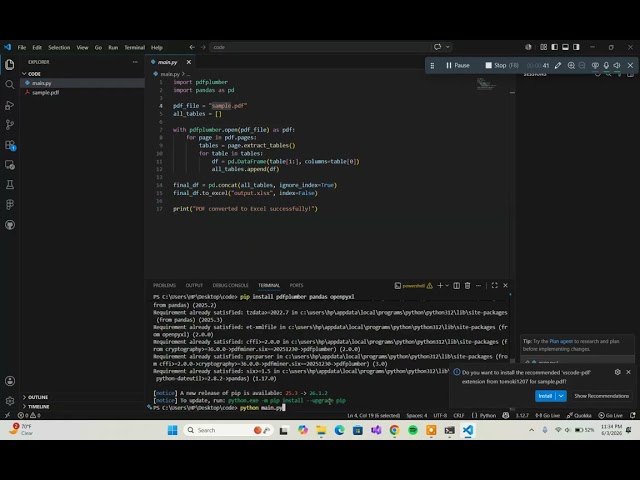Toggle Panel layout button
The width and height of the screenshot is (640, 480).
click(565, 47)
